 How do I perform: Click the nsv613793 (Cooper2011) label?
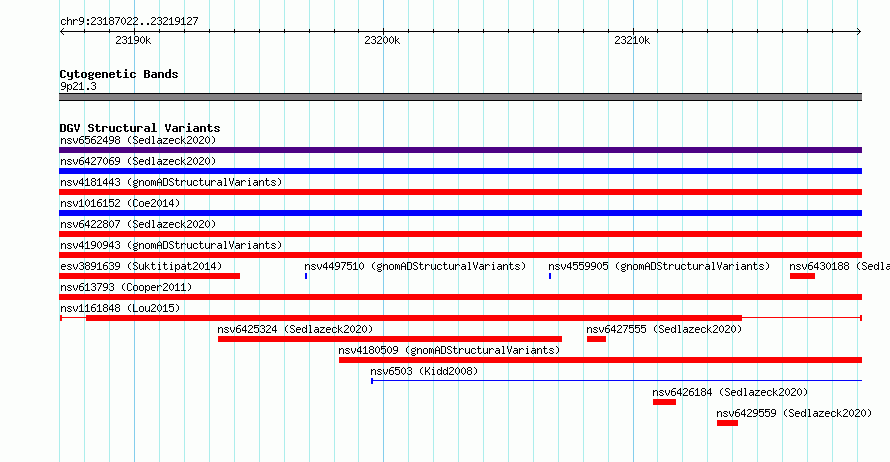click(126, 287)
